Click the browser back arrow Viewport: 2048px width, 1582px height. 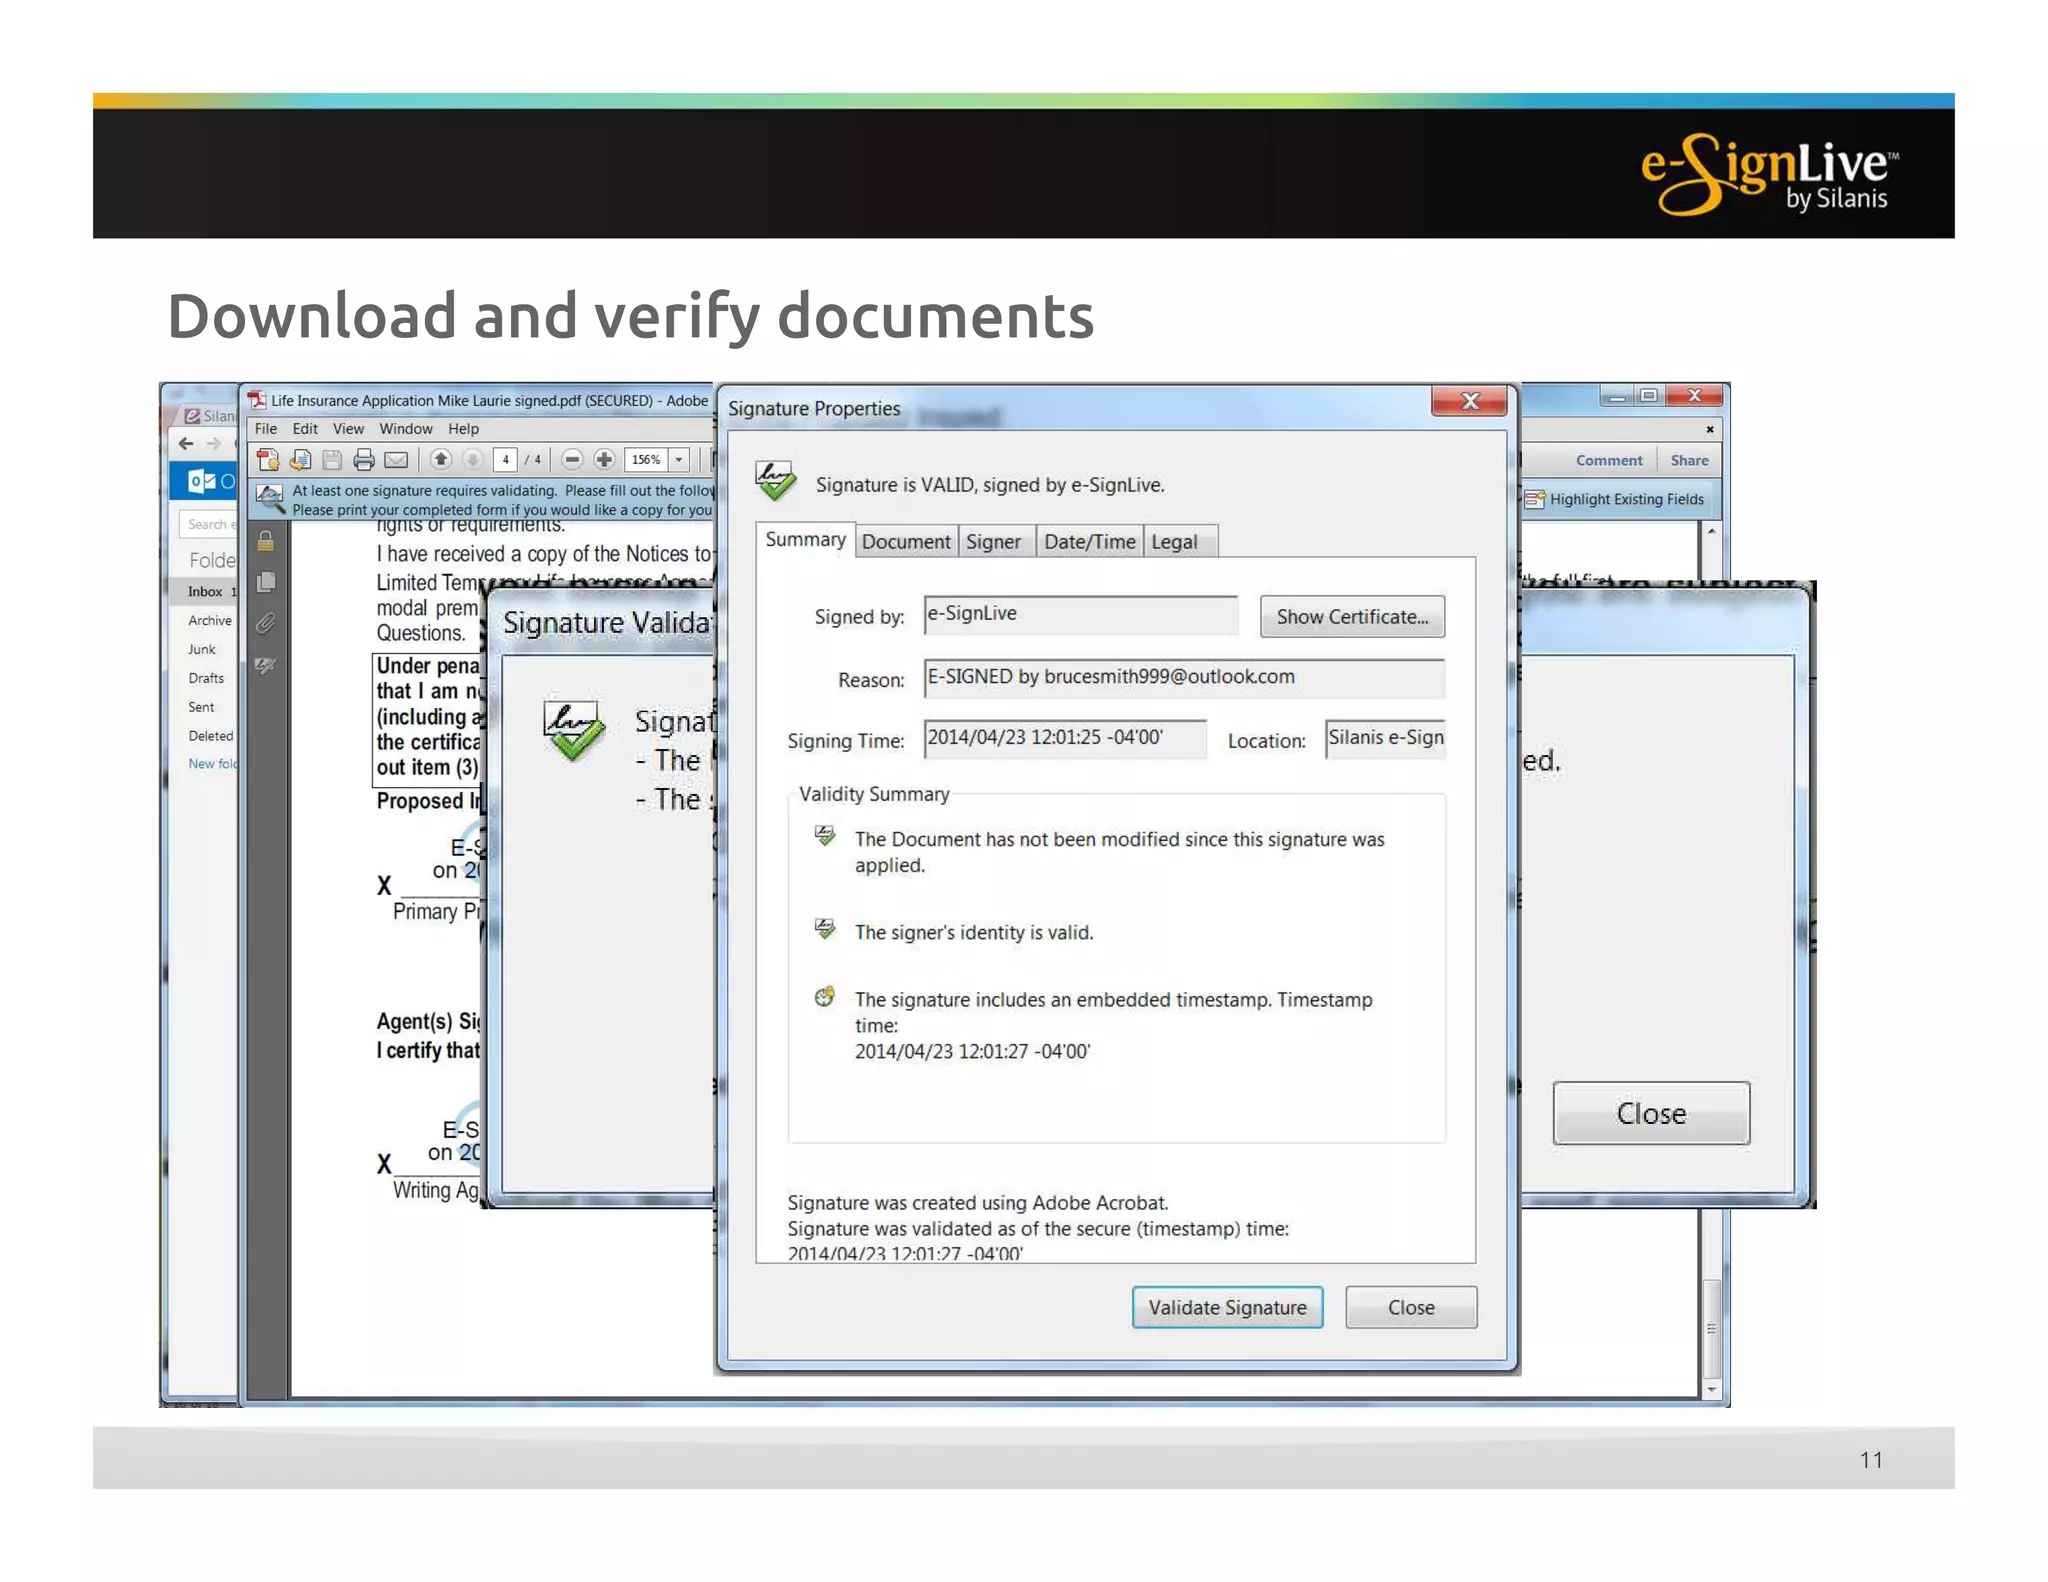(186, 443)
